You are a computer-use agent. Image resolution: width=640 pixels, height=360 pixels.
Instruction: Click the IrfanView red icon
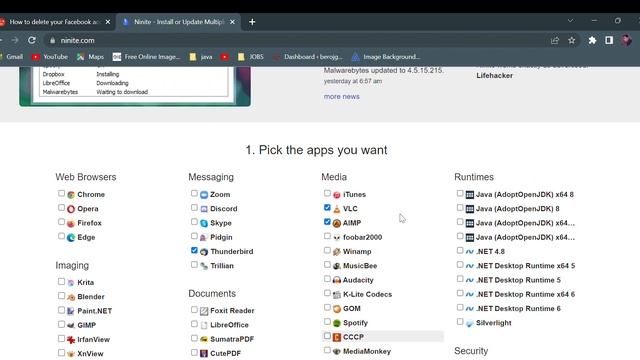pos(71,340)
